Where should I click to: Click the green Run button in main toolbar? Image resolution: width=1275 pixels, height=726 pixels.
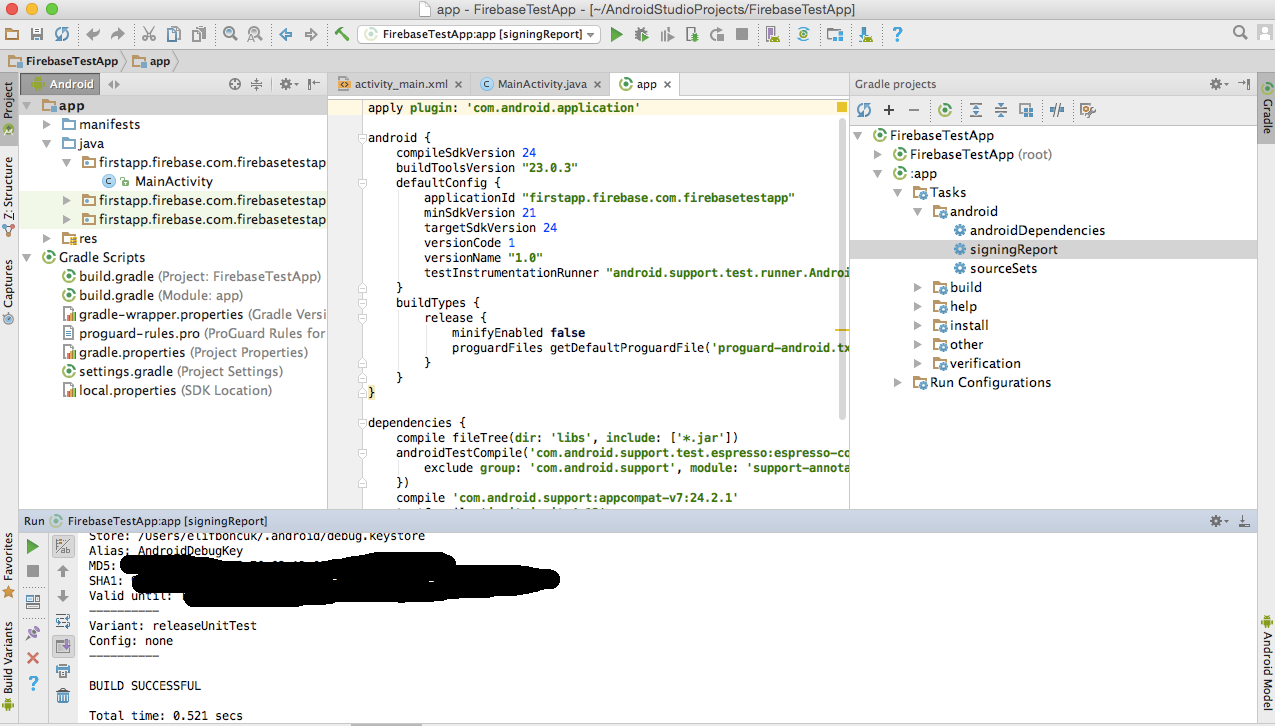pyautogui.click(x=616, y=34)
